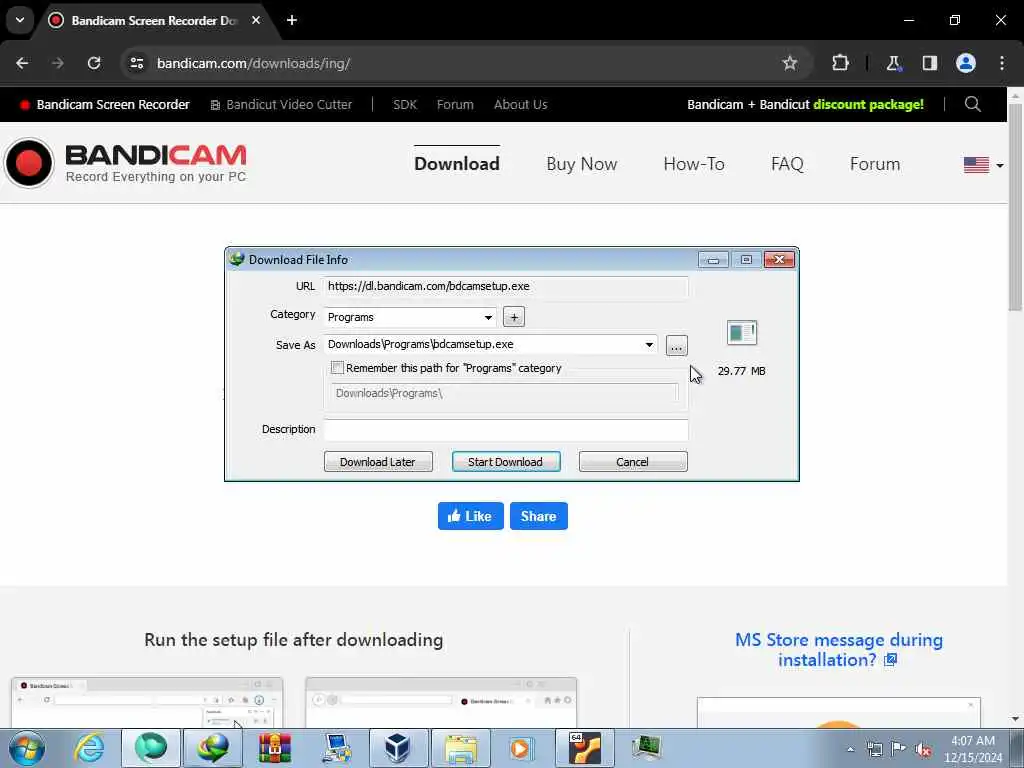This screenshot has width=1024, height=768.
Task: Browse for folder with the ellipsis button
Action: pos(677,345)
